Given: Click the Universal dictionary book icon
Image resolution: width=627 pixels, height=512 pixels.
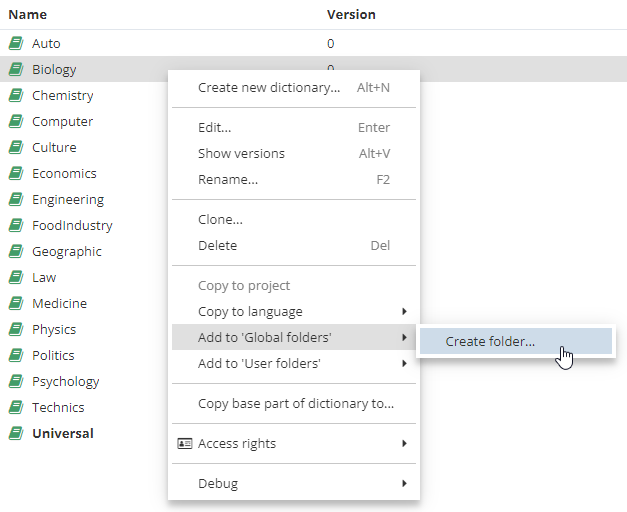Looking at the screenshot, I should point(16,434).
